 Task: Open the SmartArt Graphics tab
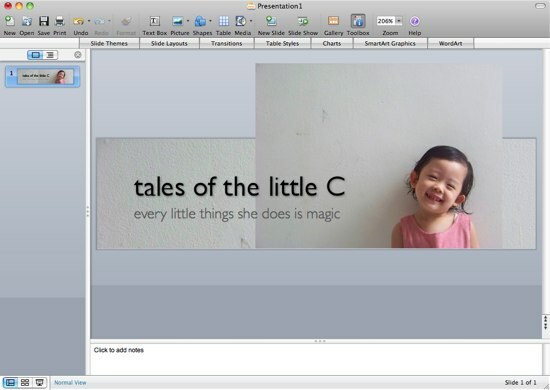(390, 43)
